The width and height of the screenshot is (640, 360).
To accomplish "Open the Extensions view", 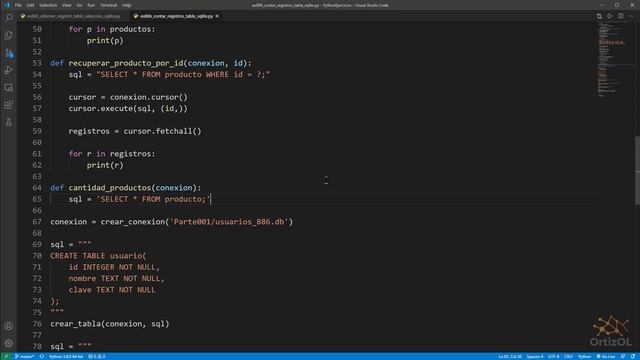I will (x=9, y=105).
